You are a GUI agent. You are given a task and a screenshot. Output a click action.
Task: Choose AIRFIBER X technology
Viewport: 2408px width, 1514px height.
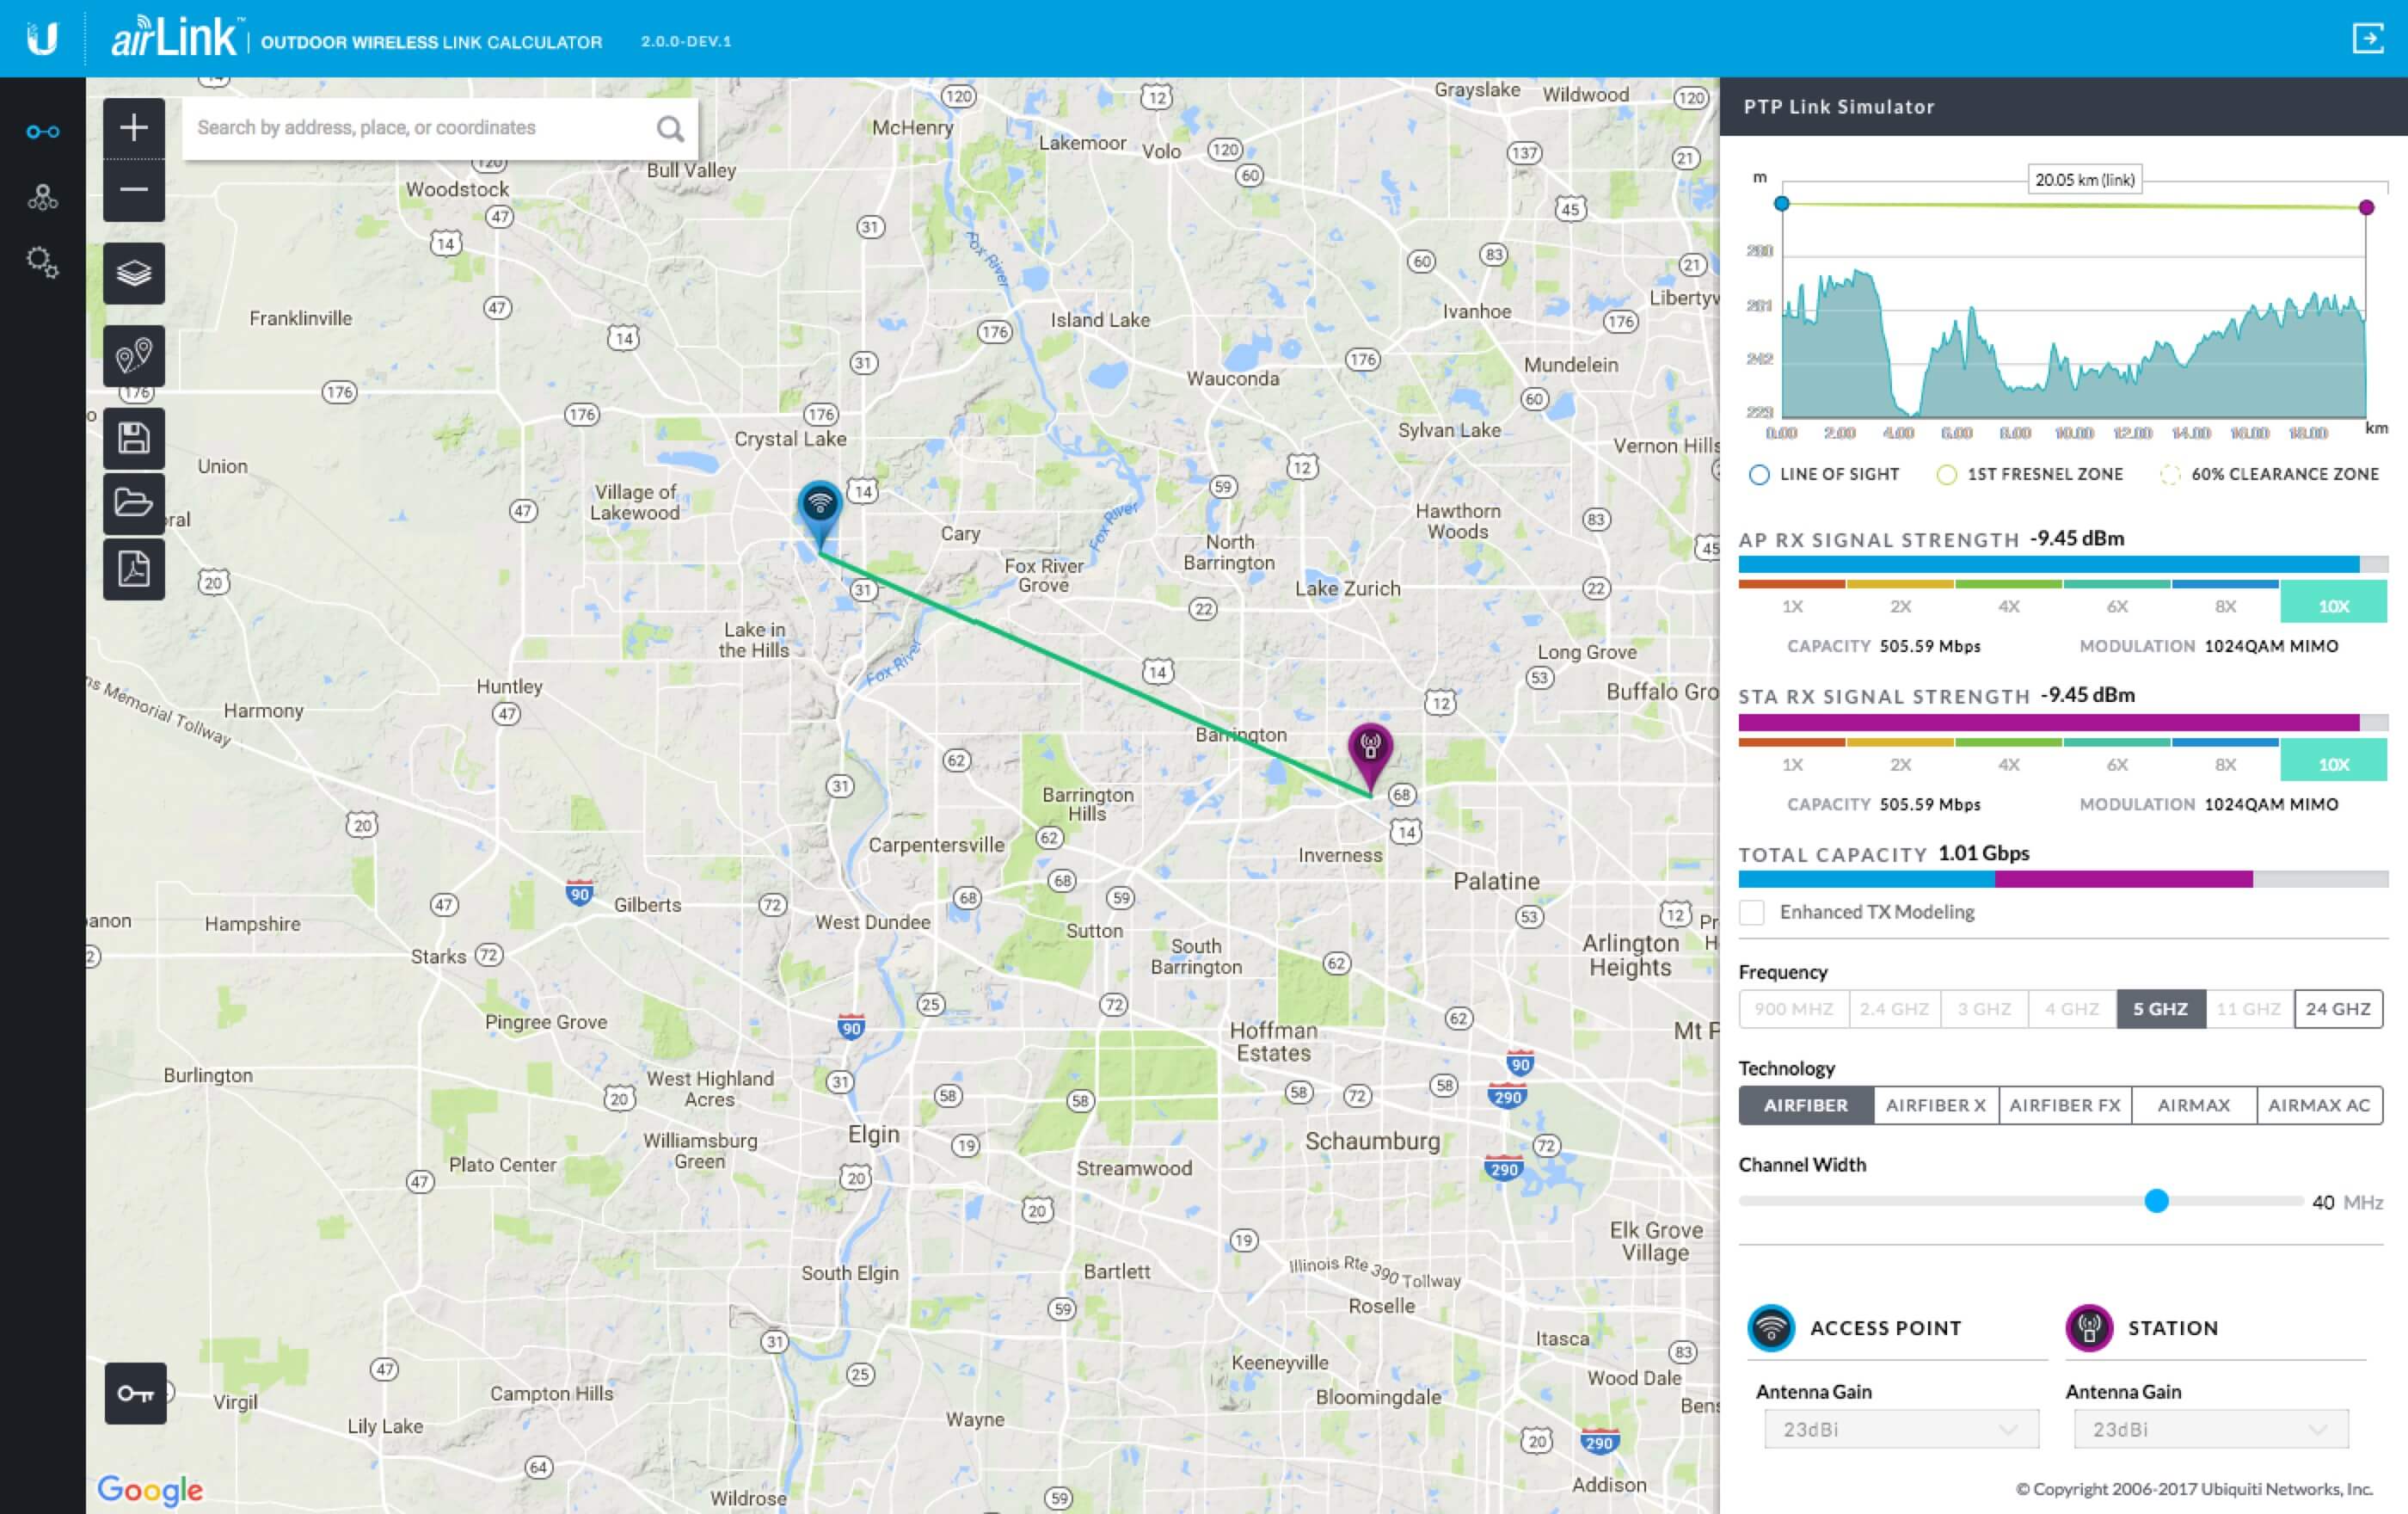tap(1936, 1105)
